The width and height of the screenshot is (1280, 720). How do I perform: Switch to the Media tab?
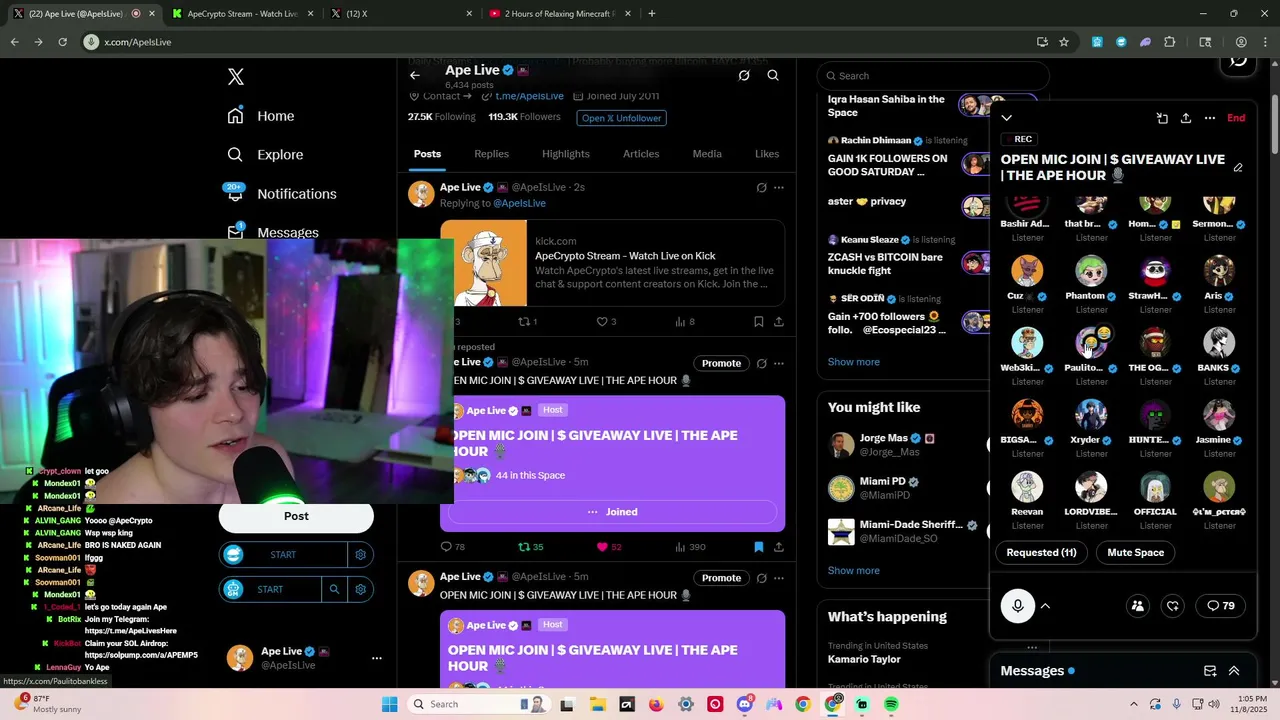point(707,154)
